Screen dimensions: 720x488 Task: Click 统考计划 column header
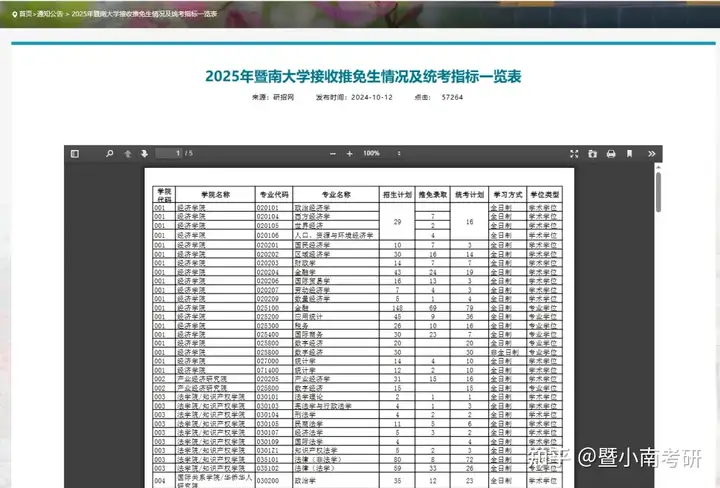(x=469, y=195)
